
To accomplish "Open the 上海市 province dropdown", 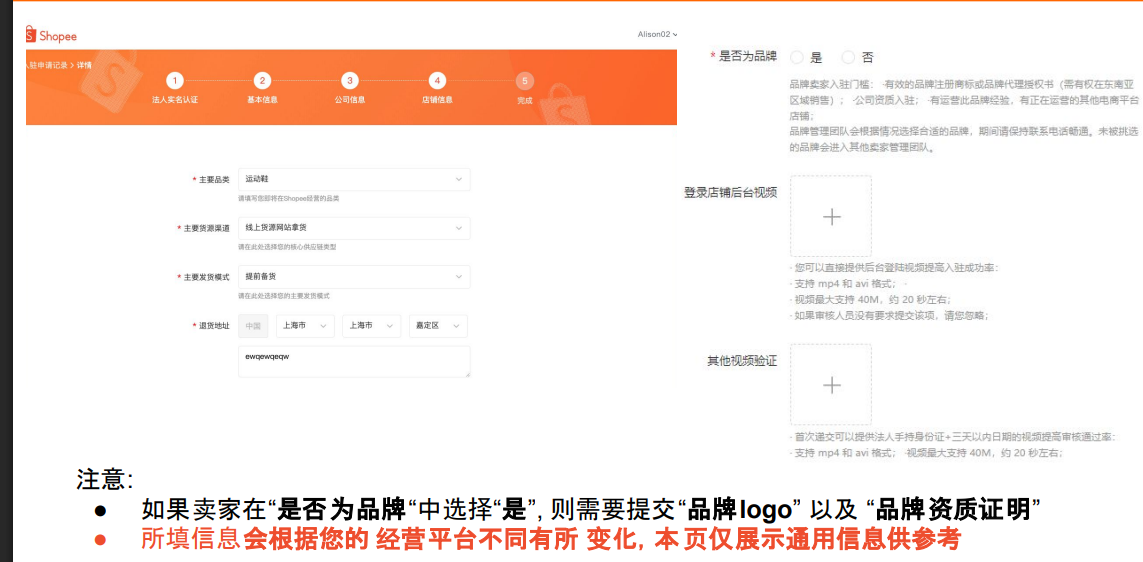I will tap(305, 326).
